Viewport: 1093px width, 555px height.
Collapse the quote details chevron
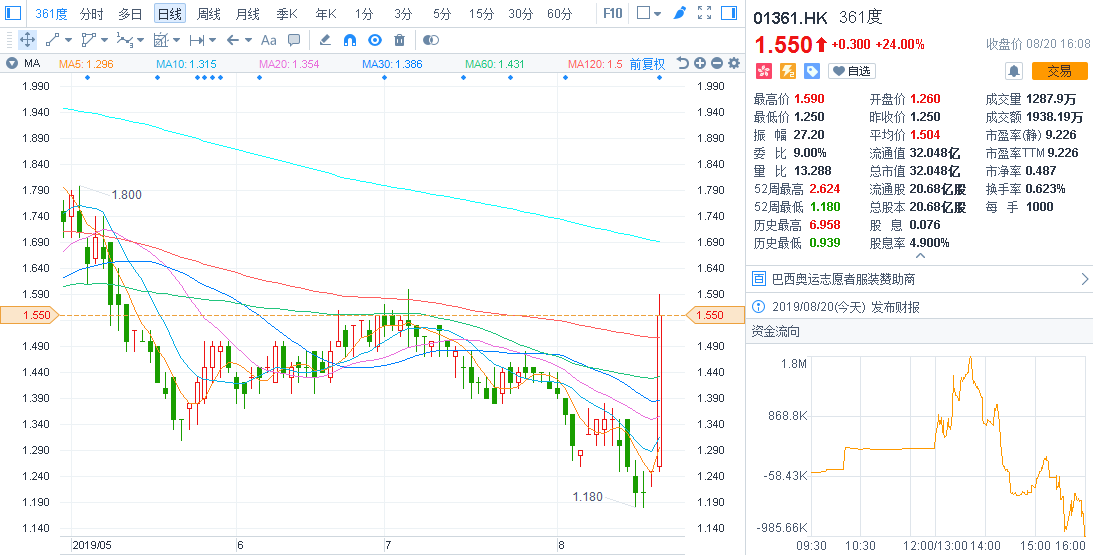coord(920,256)
